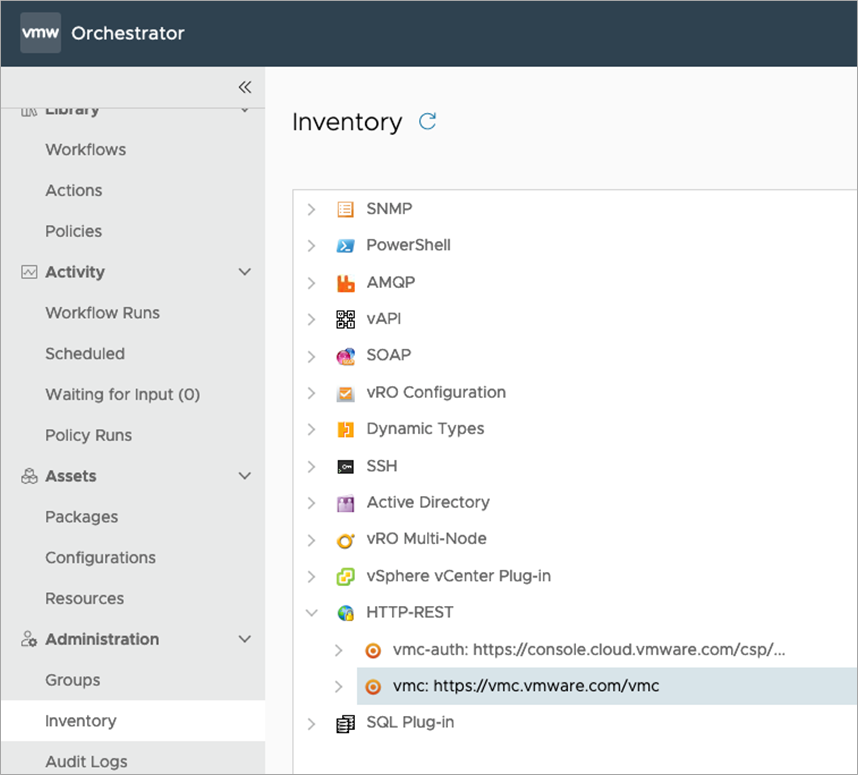Viewport: 858px width, 775px height.
Task: Expand the vRO Configuration node
Action: [311, 393]
